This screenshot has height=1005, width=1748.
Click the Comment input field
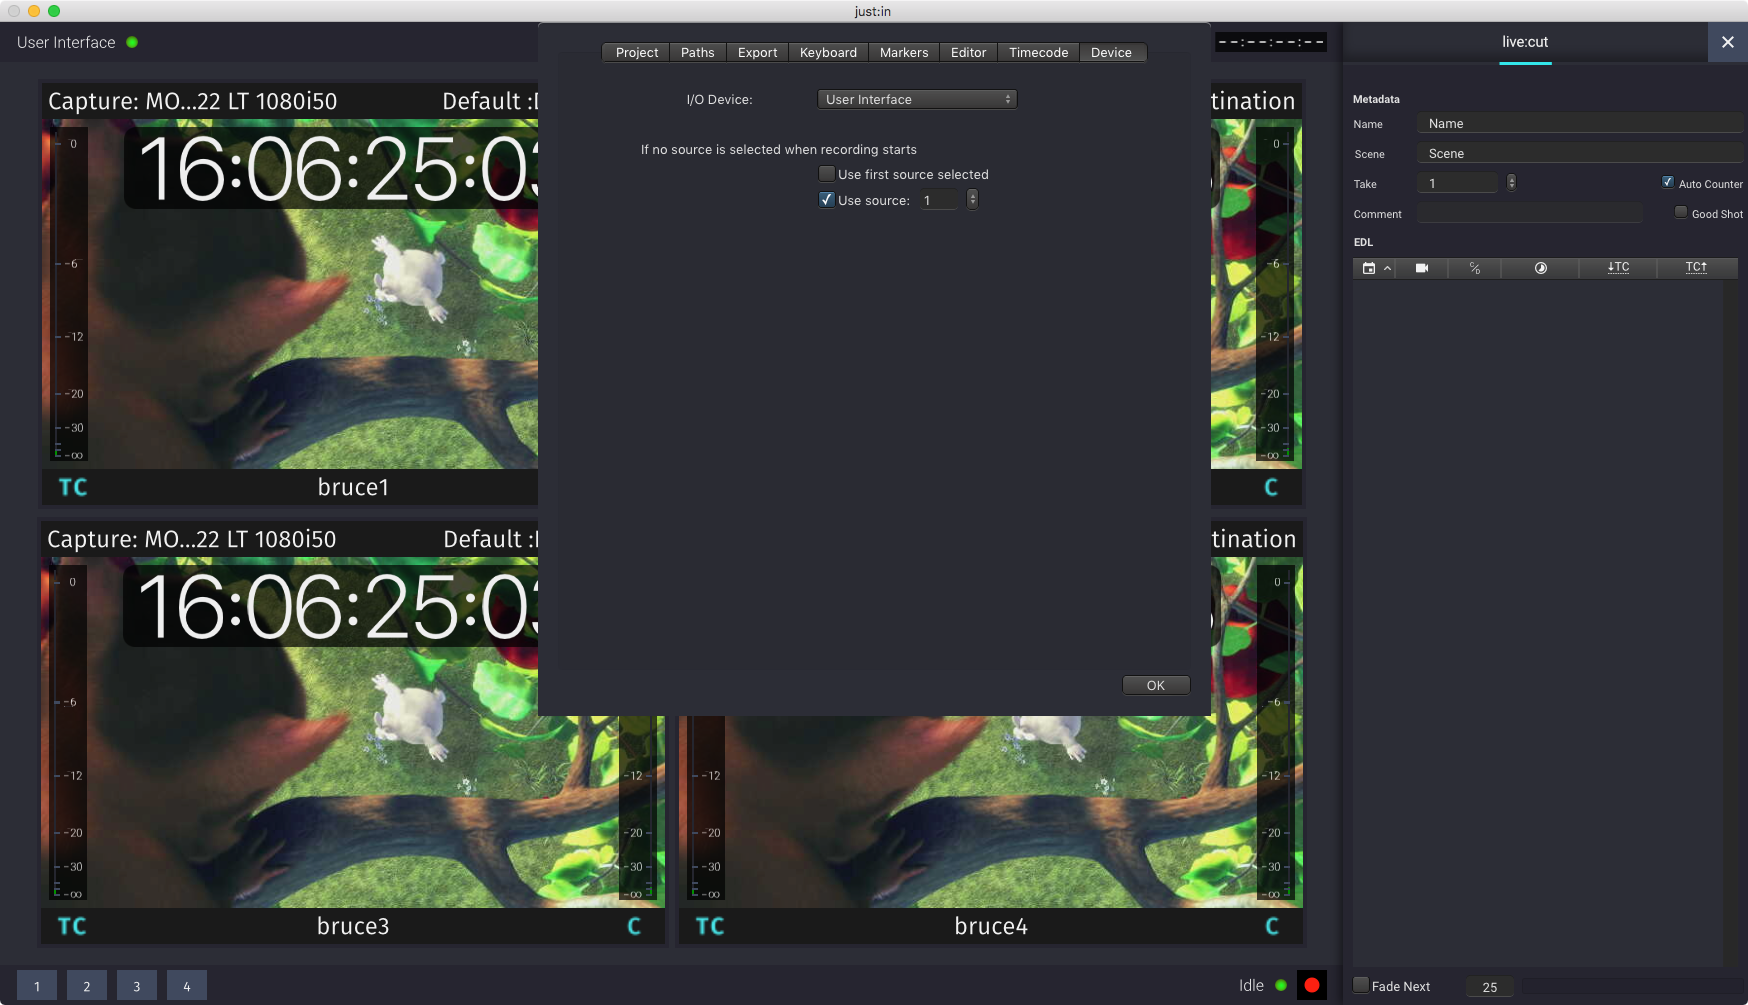1530,213
